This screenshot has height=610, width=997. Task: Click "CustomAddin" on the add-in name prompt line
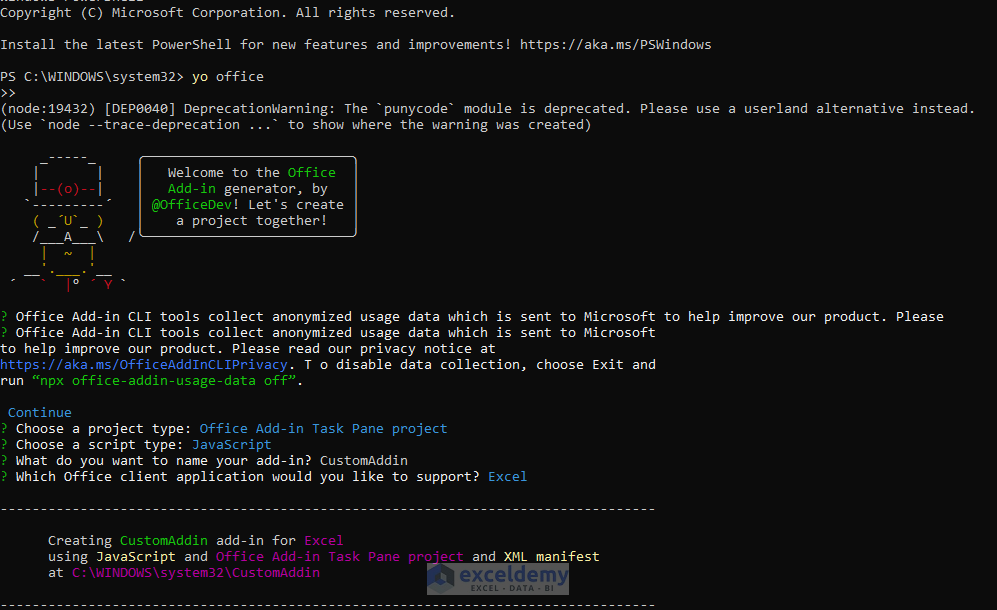click(363, 460)
